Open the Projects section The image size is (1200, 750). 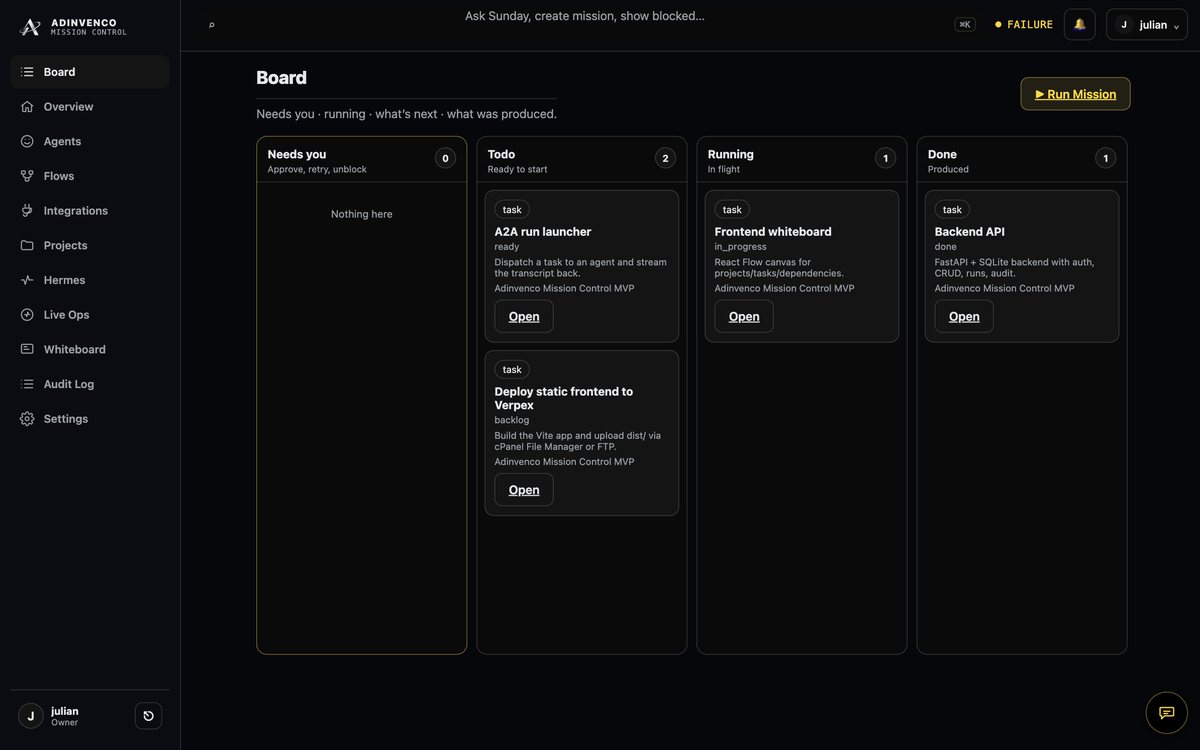(90, 245)
